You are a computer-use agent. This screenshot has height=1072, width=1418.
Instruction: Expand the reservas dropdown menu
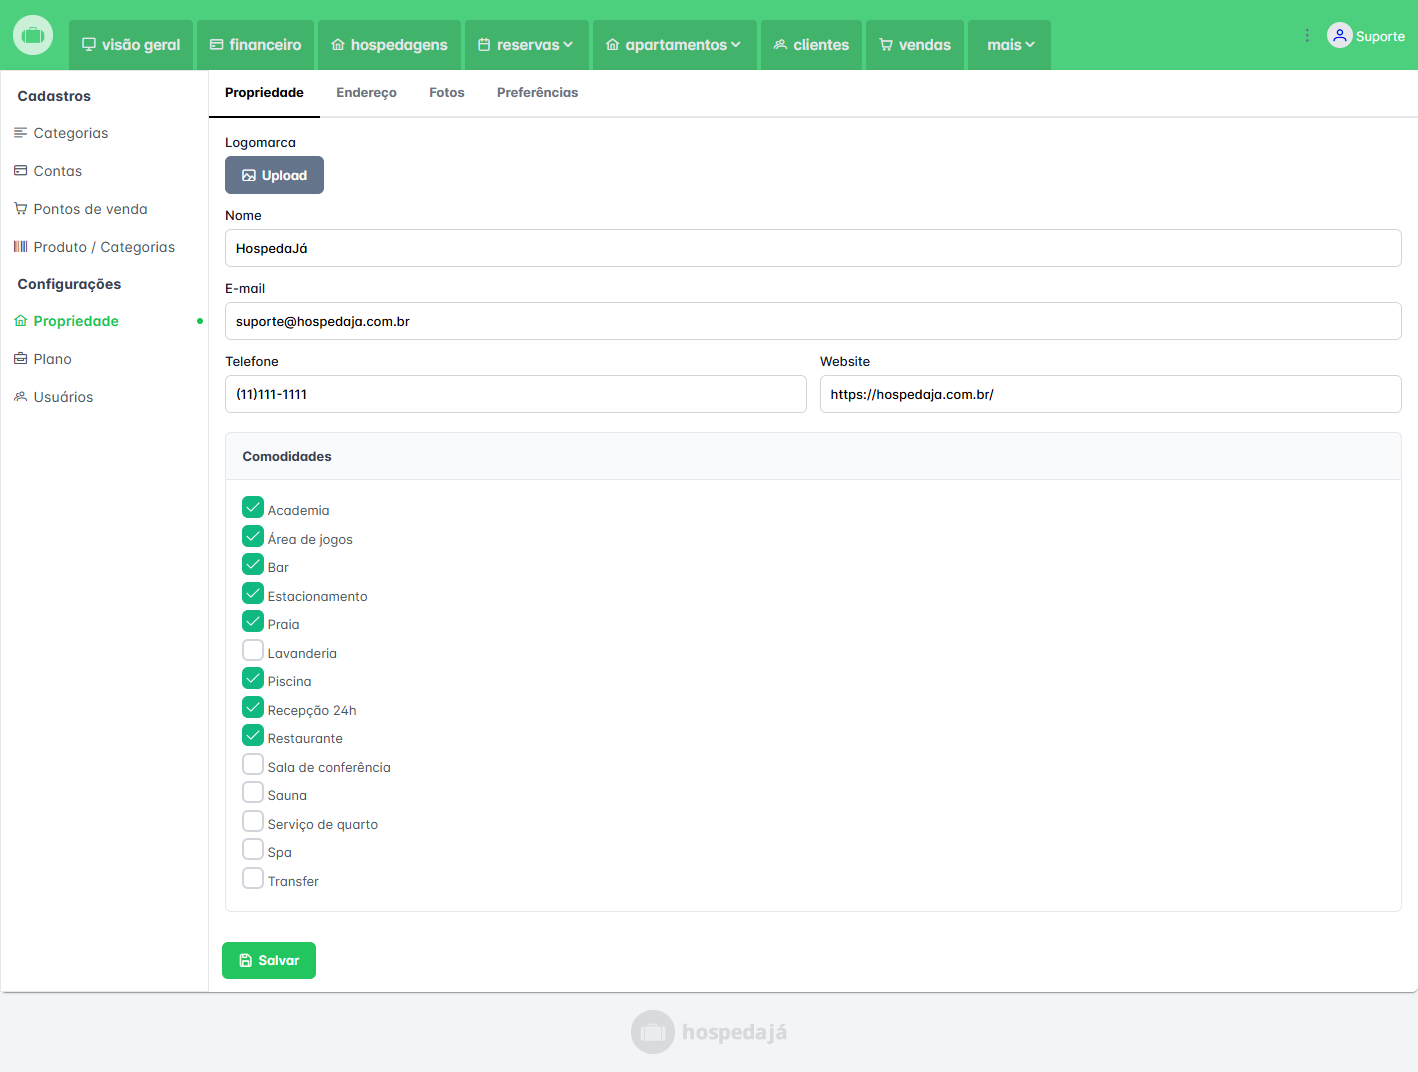pyautogui.click(x=526, y=45)
